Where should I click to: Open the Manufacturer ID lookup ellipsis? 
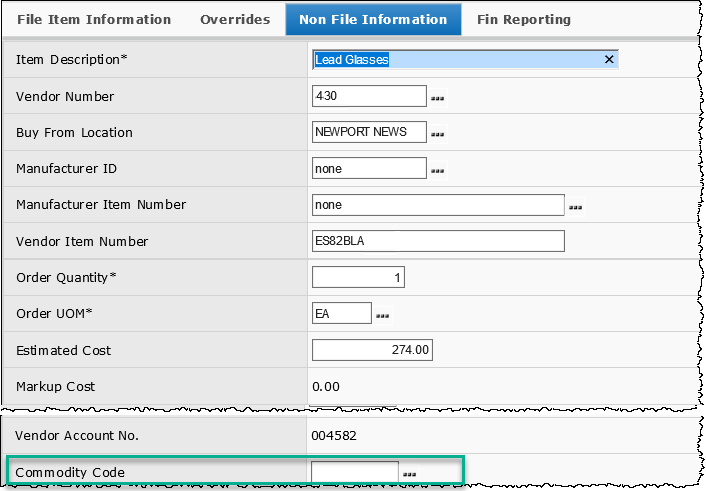[x=437, y=172]
